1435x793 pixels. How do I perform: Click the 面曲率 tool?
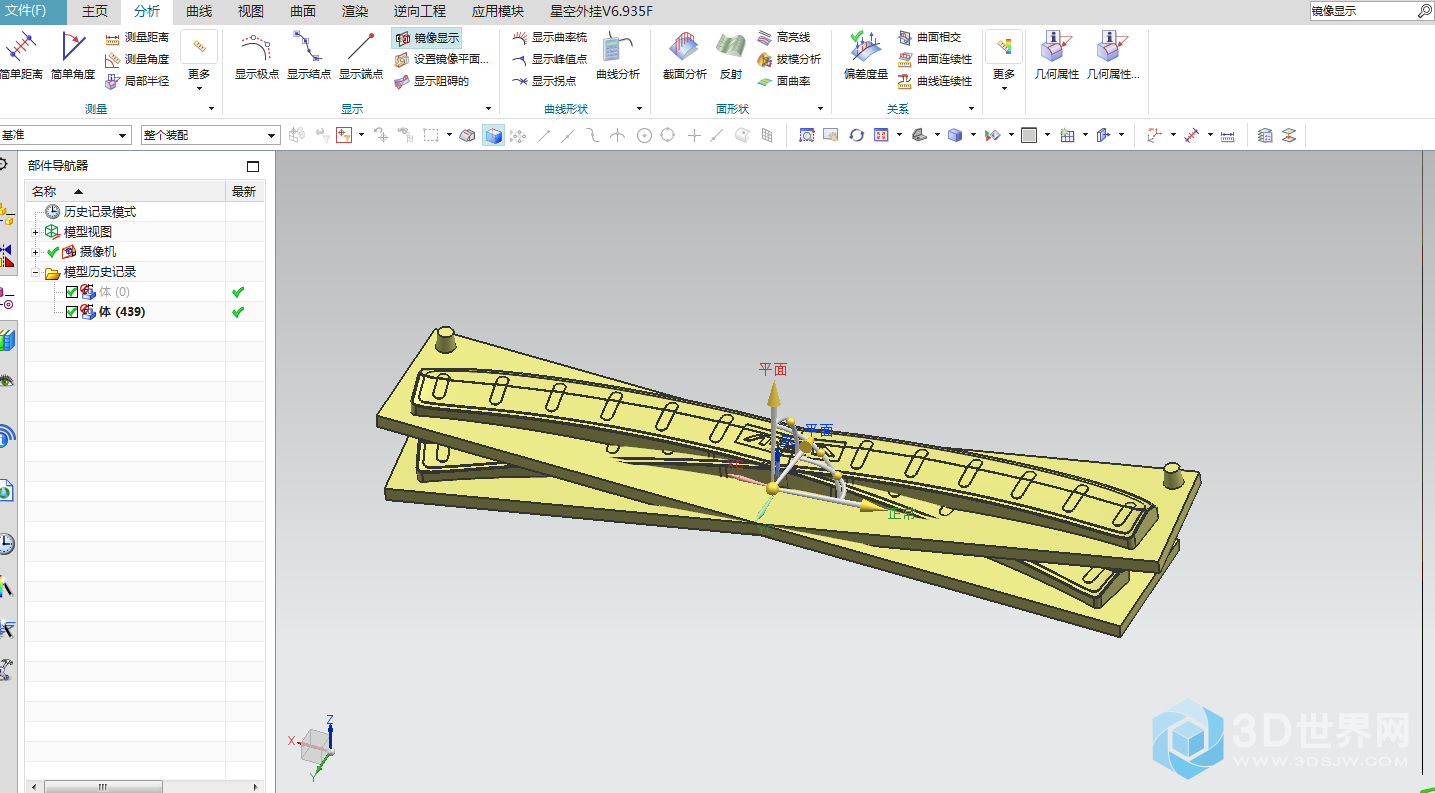[784, 81]
